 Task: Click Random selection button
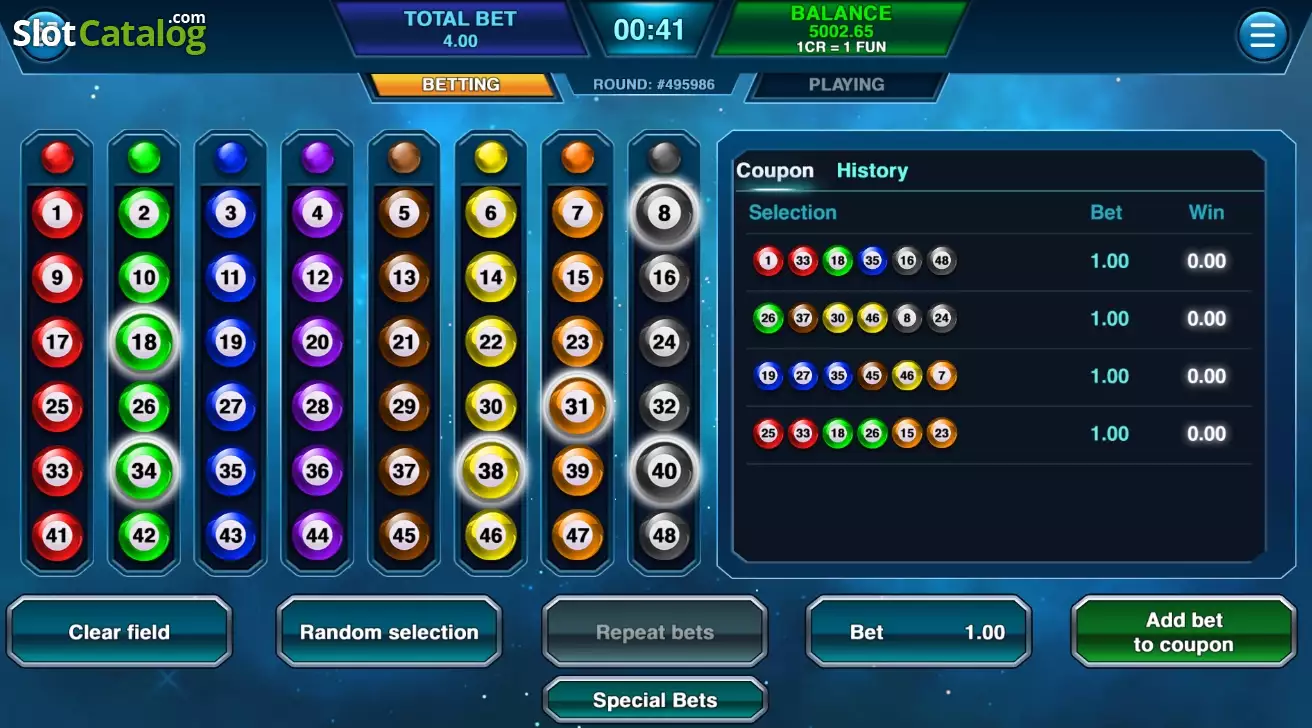coord(389,632)
